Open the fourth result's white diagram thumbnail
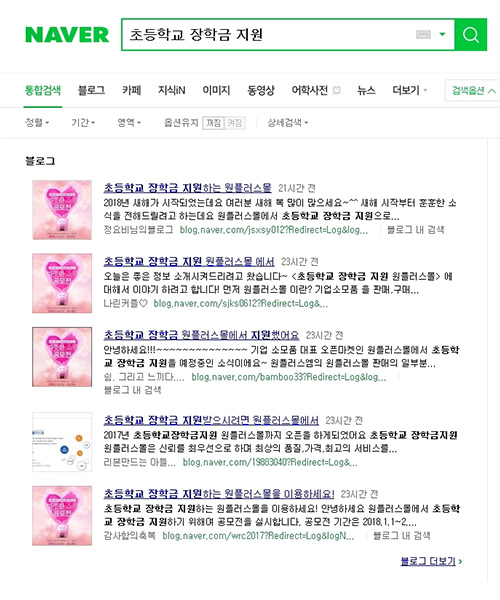The height and width of the screenshot is (600, 500). (62, 442)
